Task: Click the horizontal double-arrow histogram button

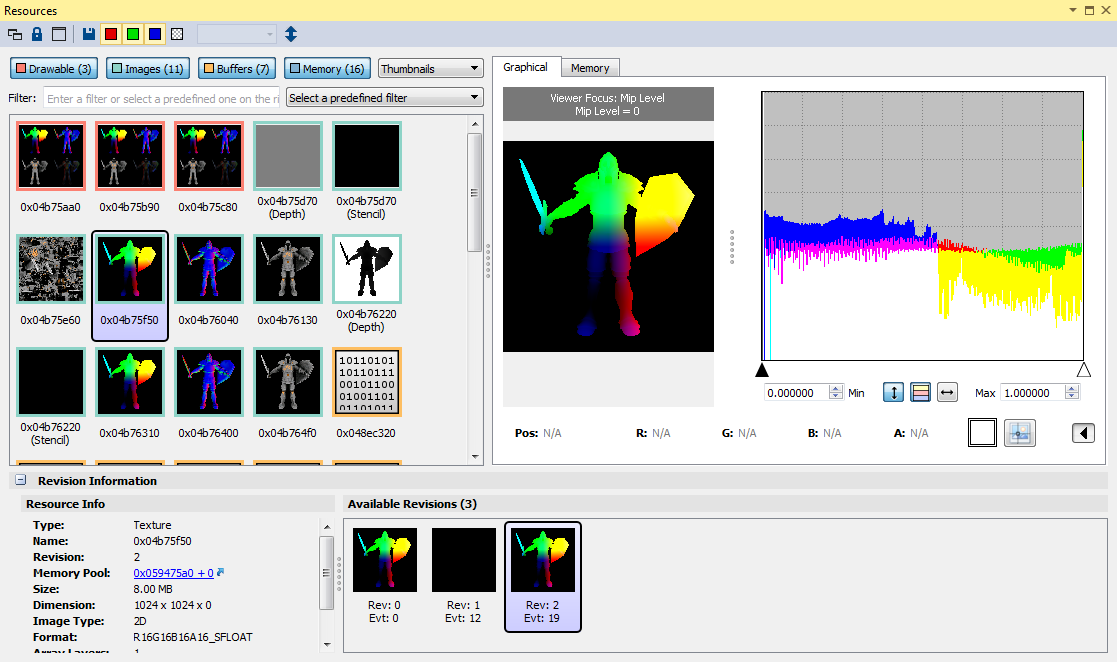Action: [x=946, y=393]
